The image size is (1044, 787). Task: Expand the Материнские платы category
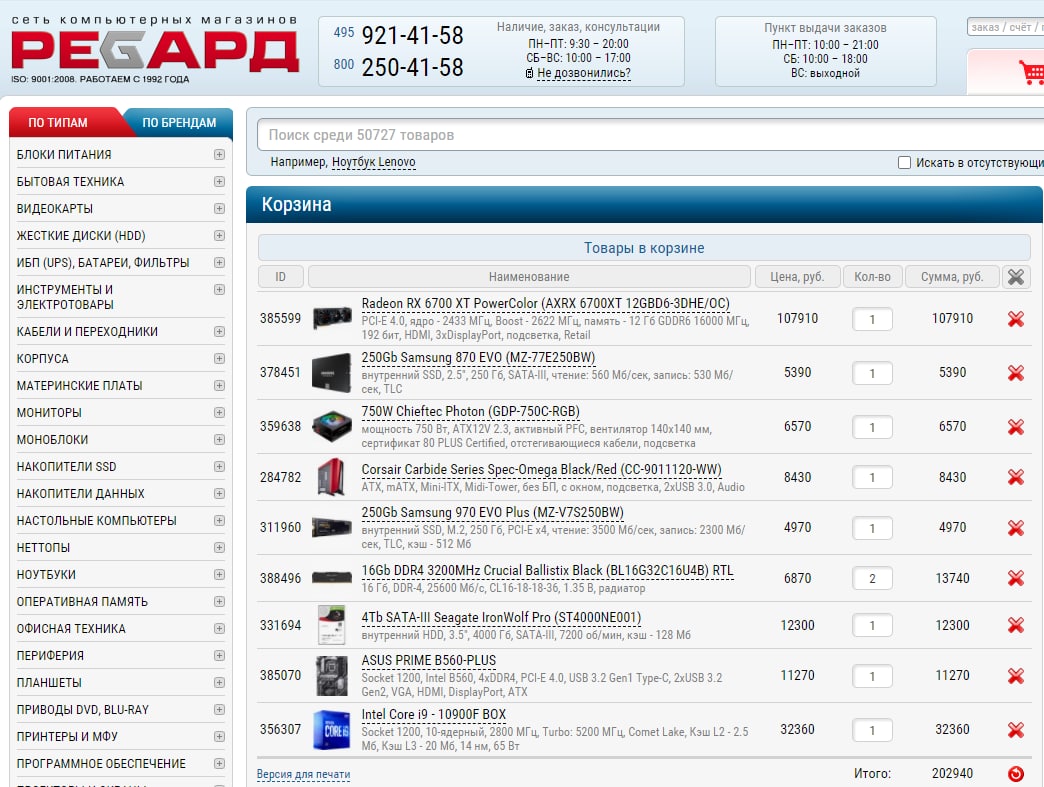point(219,386)
